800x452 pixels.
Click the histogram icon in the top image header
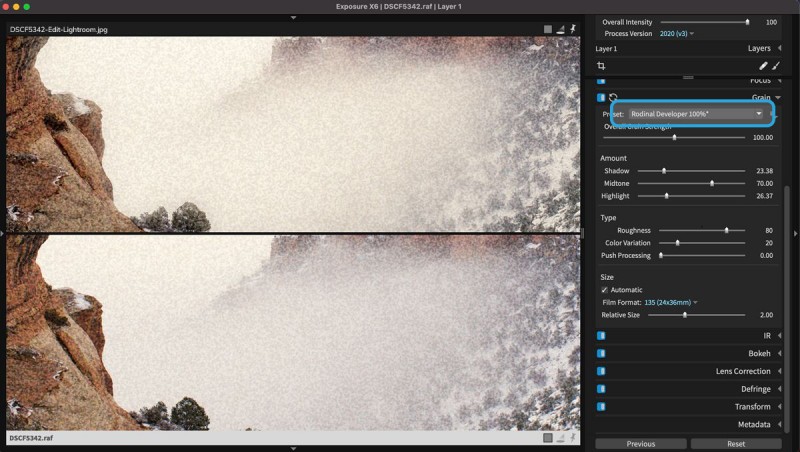pos(560,29)
